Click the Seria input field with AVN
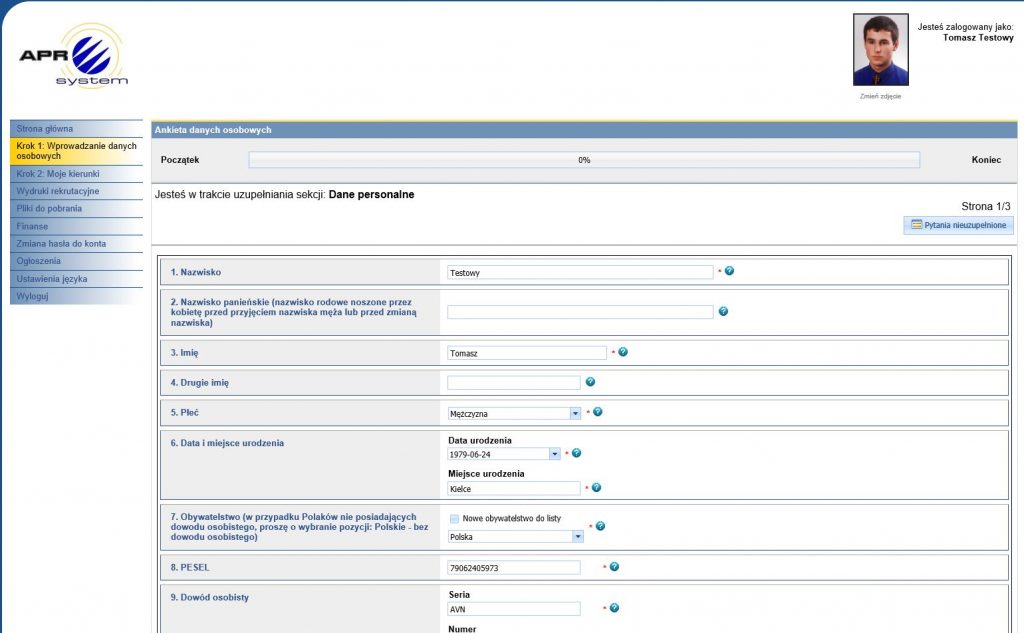 tap(513, 609)
